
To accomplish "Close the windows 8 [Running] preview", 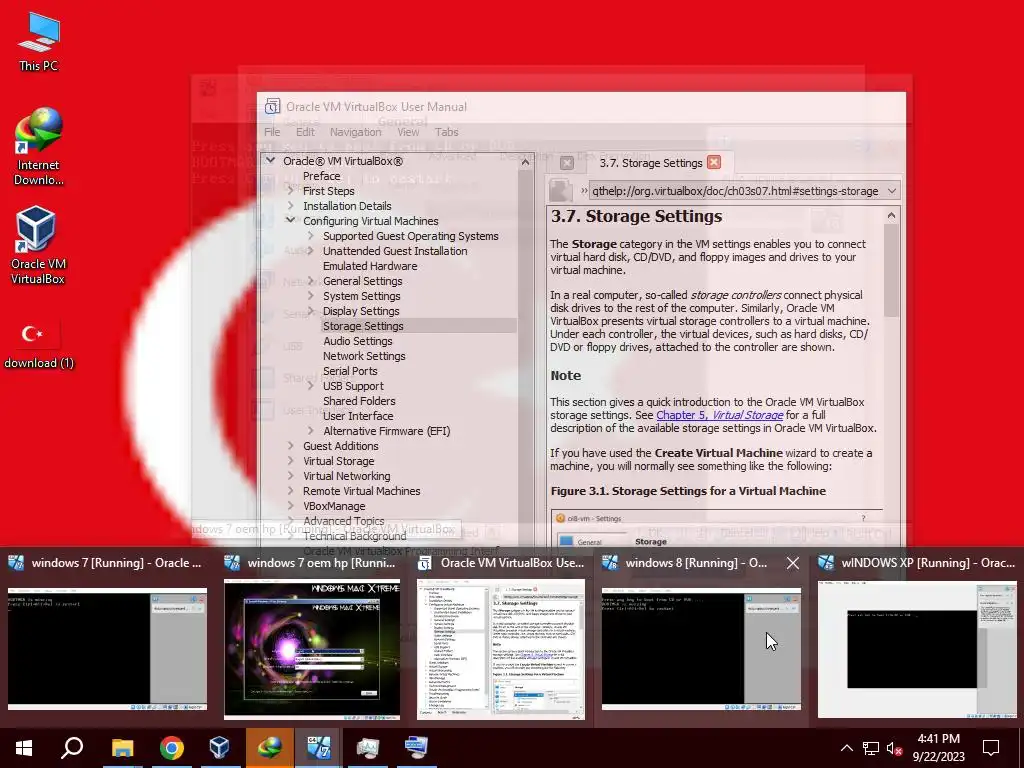I will click(792, 563).
